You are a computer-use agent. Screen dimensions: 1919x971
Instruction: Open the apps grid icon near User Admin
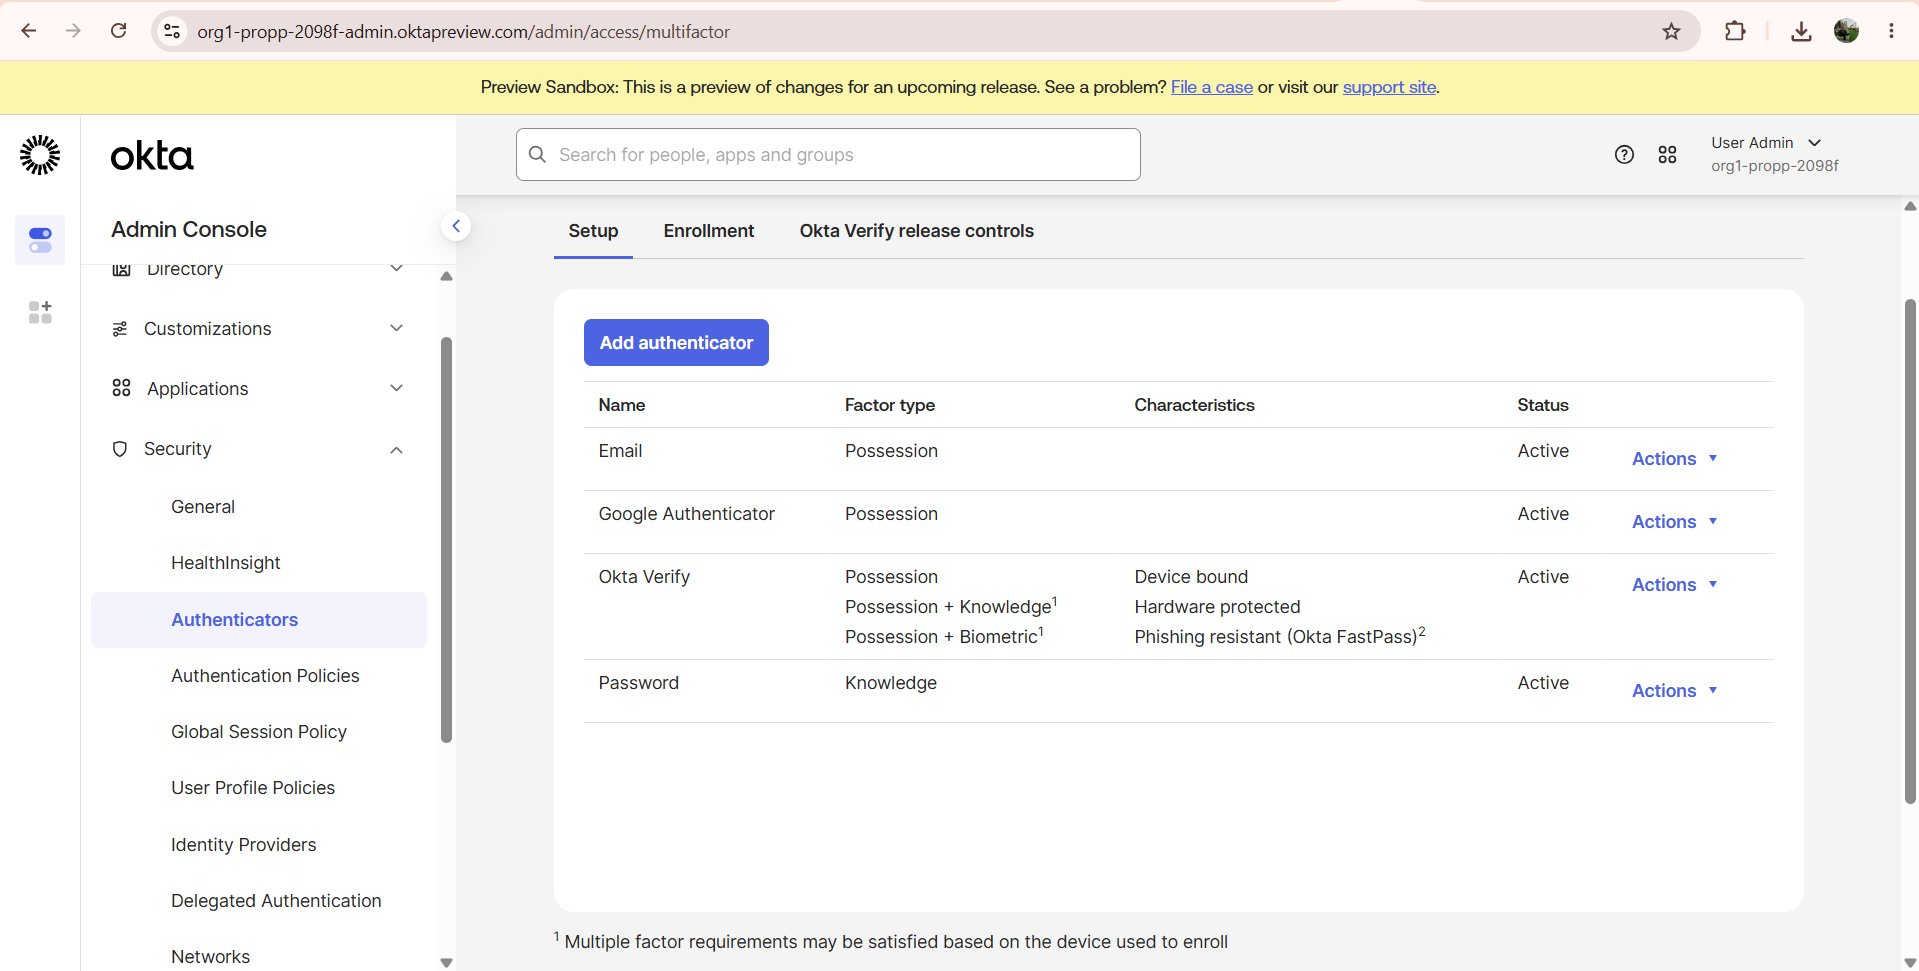tap(1667, 154)
